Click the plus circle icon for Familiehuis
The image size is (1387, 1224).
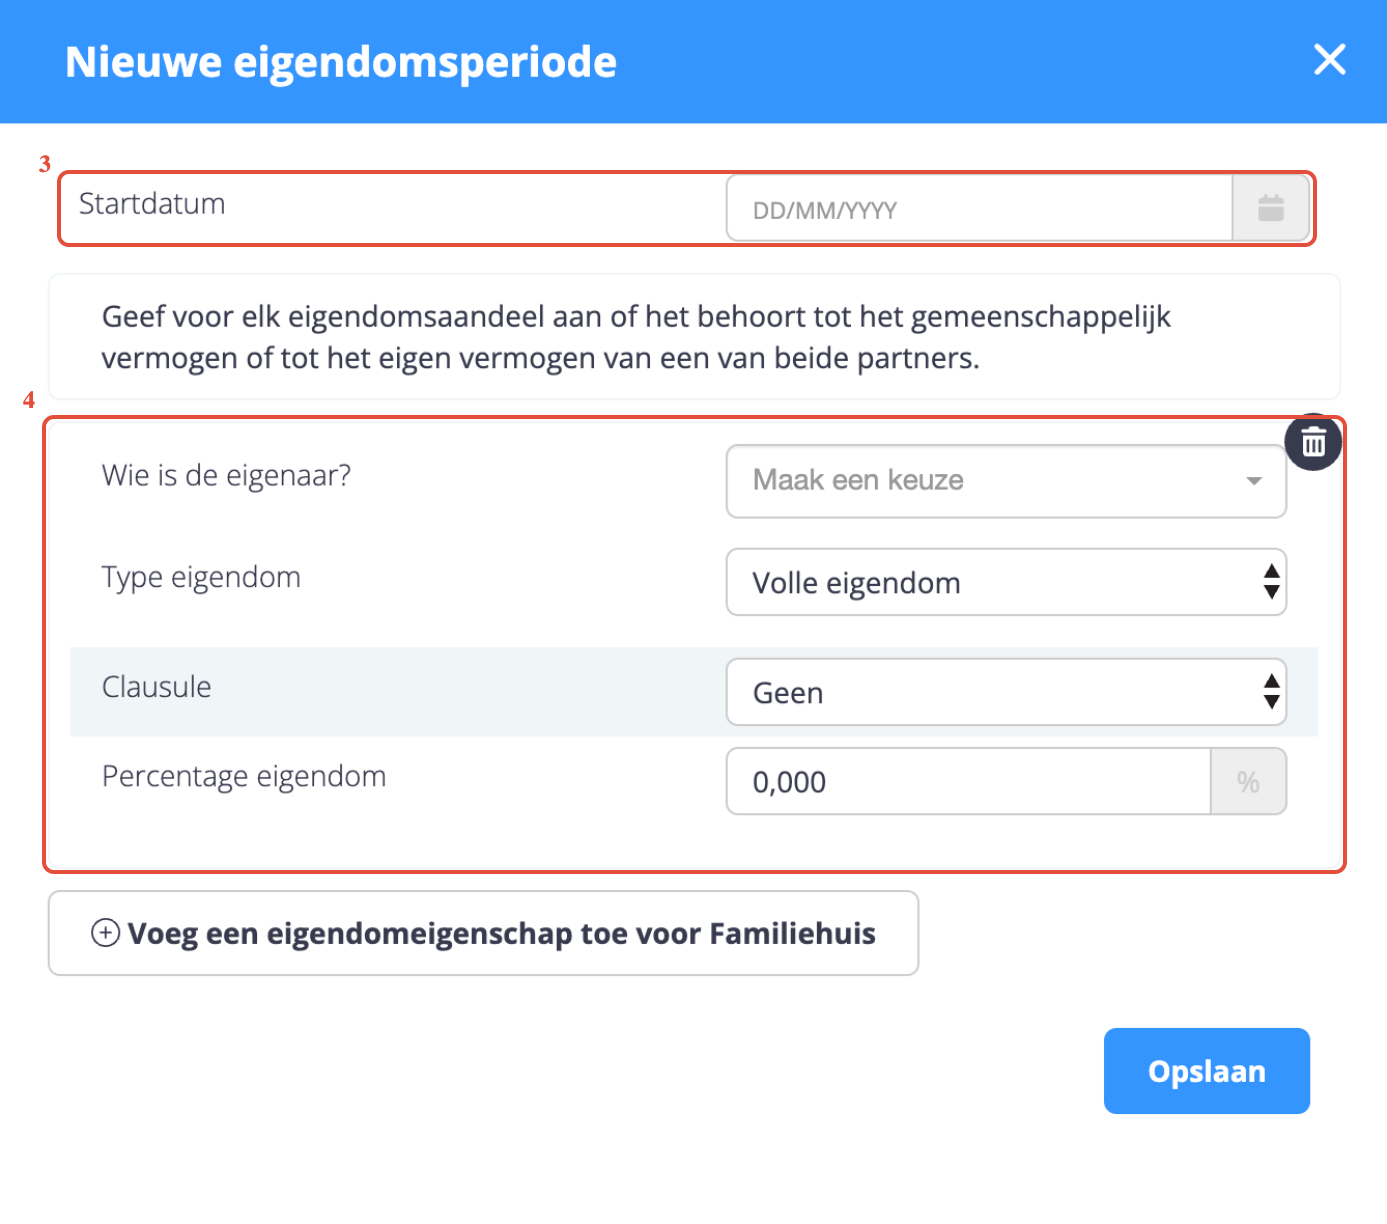coord(105,933)
